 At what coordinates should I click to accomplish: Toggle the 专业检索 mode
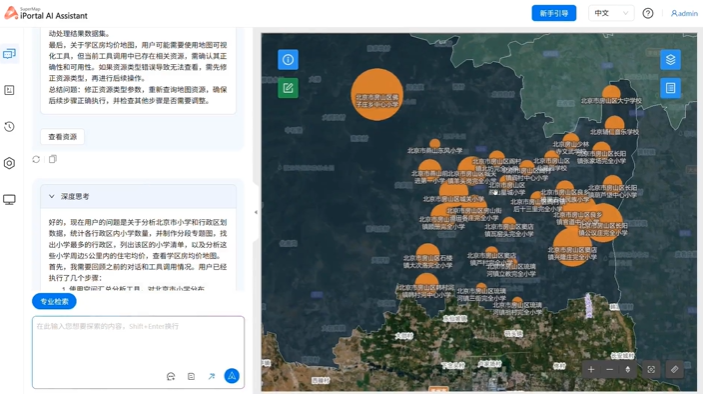[54, 301]
